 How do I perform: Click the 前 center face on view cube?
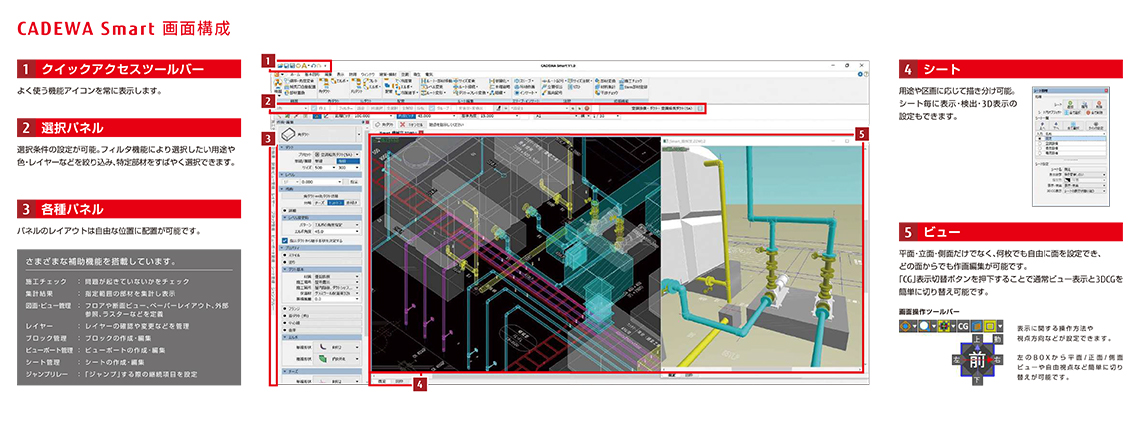coord(977,360)
